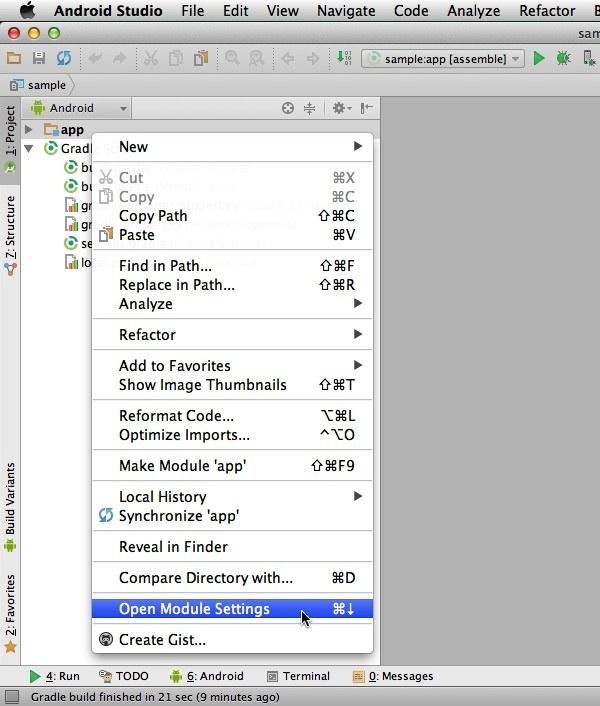Screen dimensions: 600x706
Task: Open the sample:app run configuration dropdown
Action: pyautogui.click(x=442, y=59)
